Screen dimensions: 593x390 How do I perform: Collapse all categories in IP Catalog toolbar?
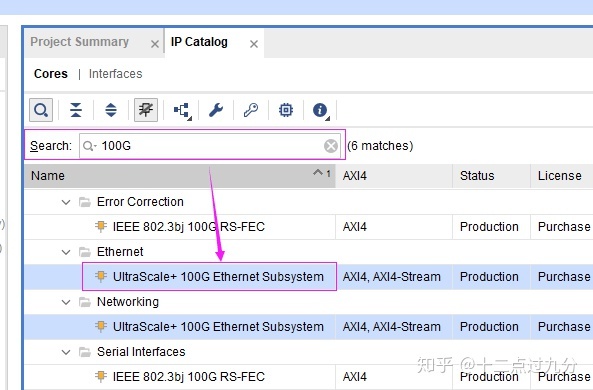pyautogui.click(x=76, y=110)
